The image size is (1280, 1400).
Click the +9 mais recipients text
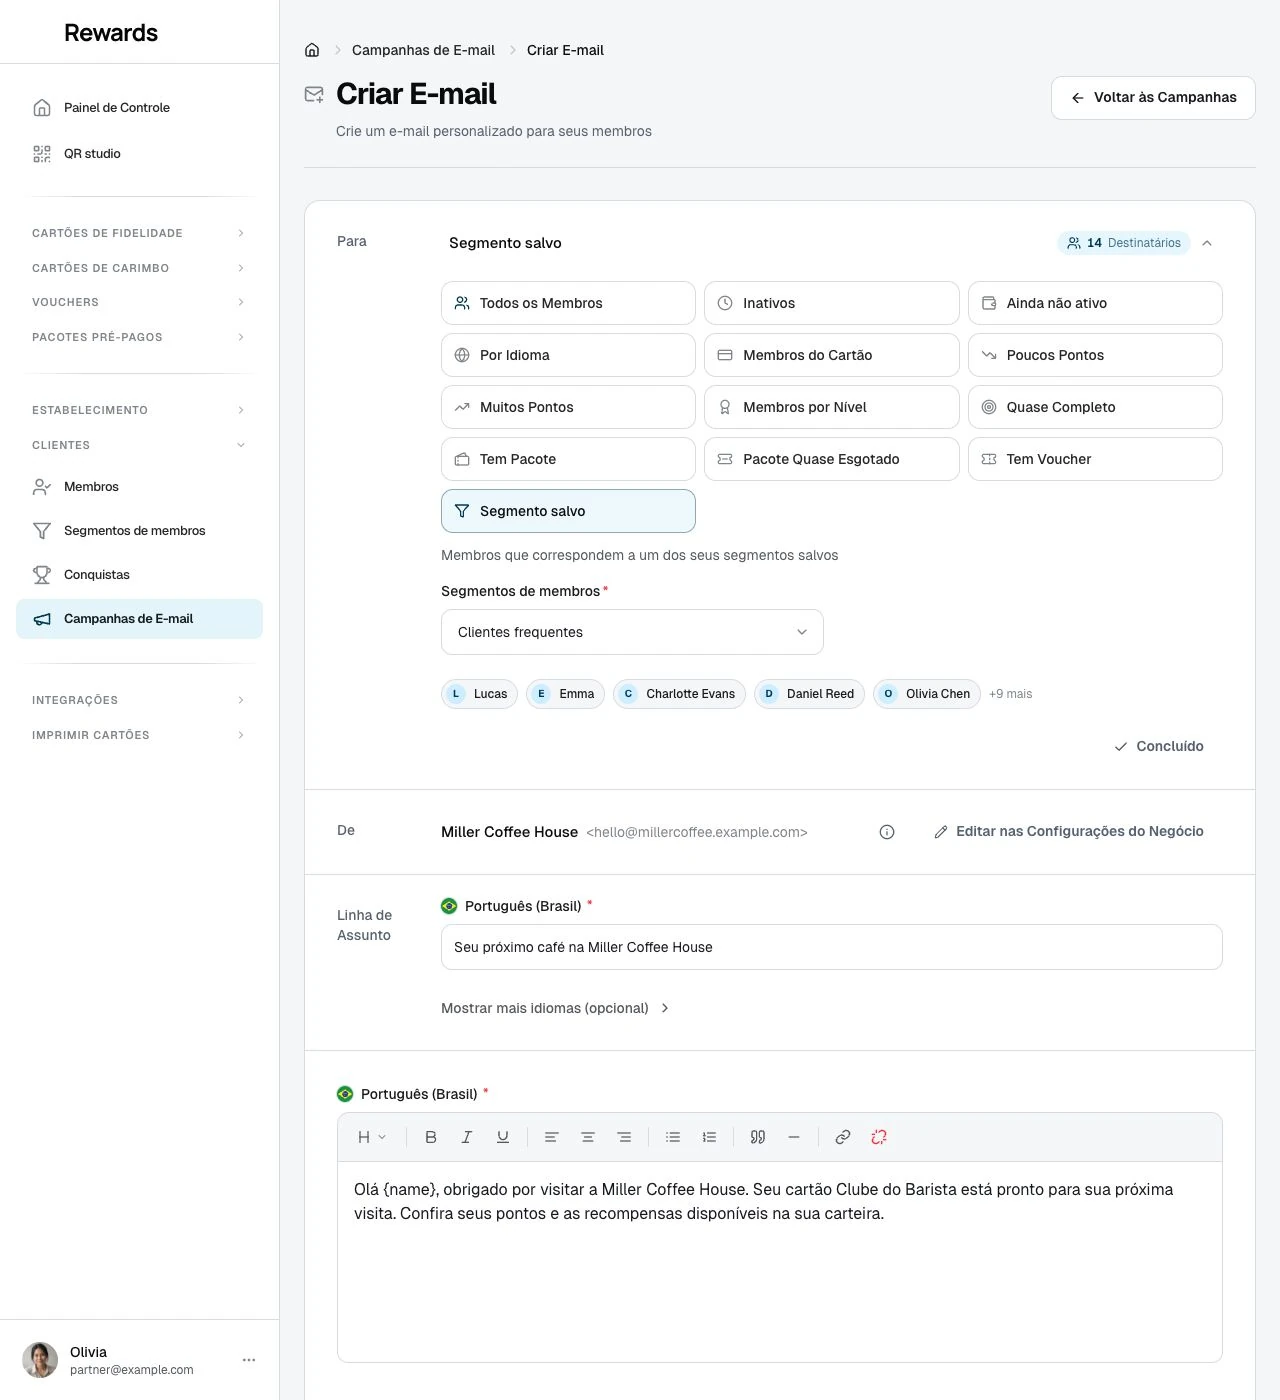(1010, 694)
